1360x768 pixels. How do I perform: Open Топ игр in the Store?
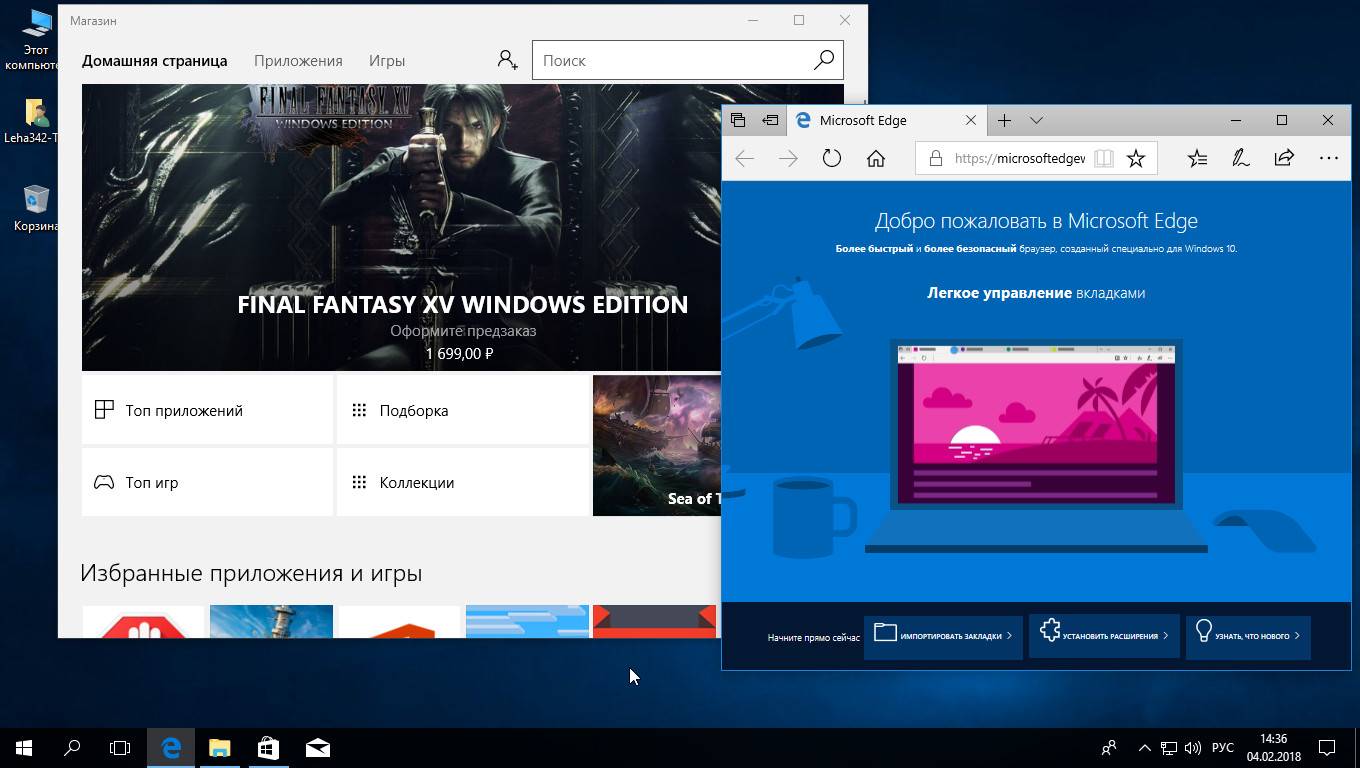coord(207,482)
